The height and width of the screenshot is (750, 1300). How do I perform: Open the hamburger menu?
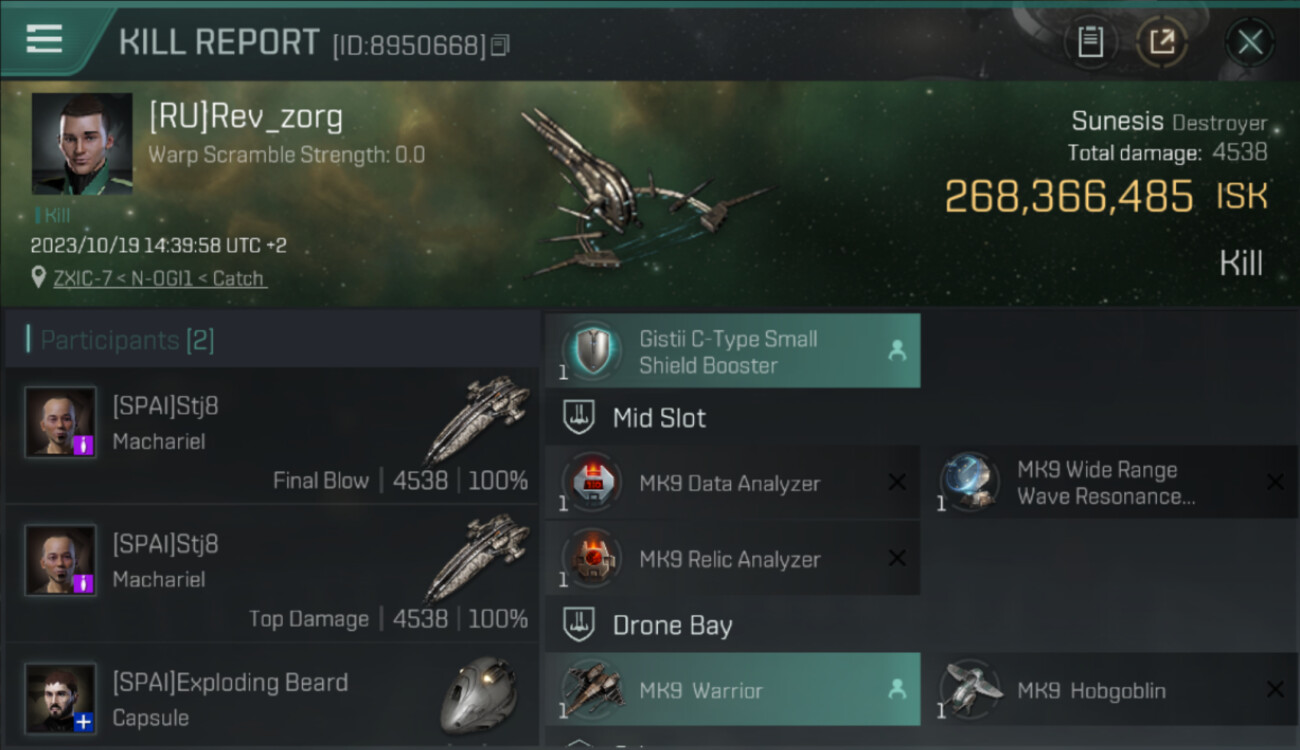click(44, 40)
